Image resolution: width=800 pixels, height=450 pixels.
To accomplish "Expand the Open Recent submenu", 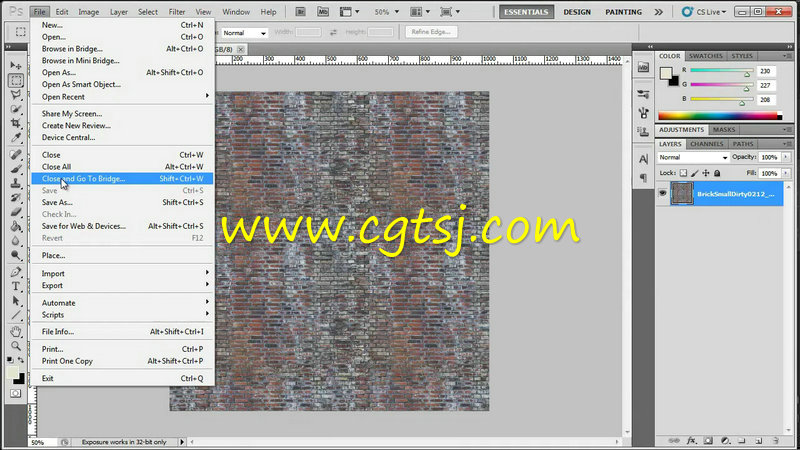I will 122,96.
